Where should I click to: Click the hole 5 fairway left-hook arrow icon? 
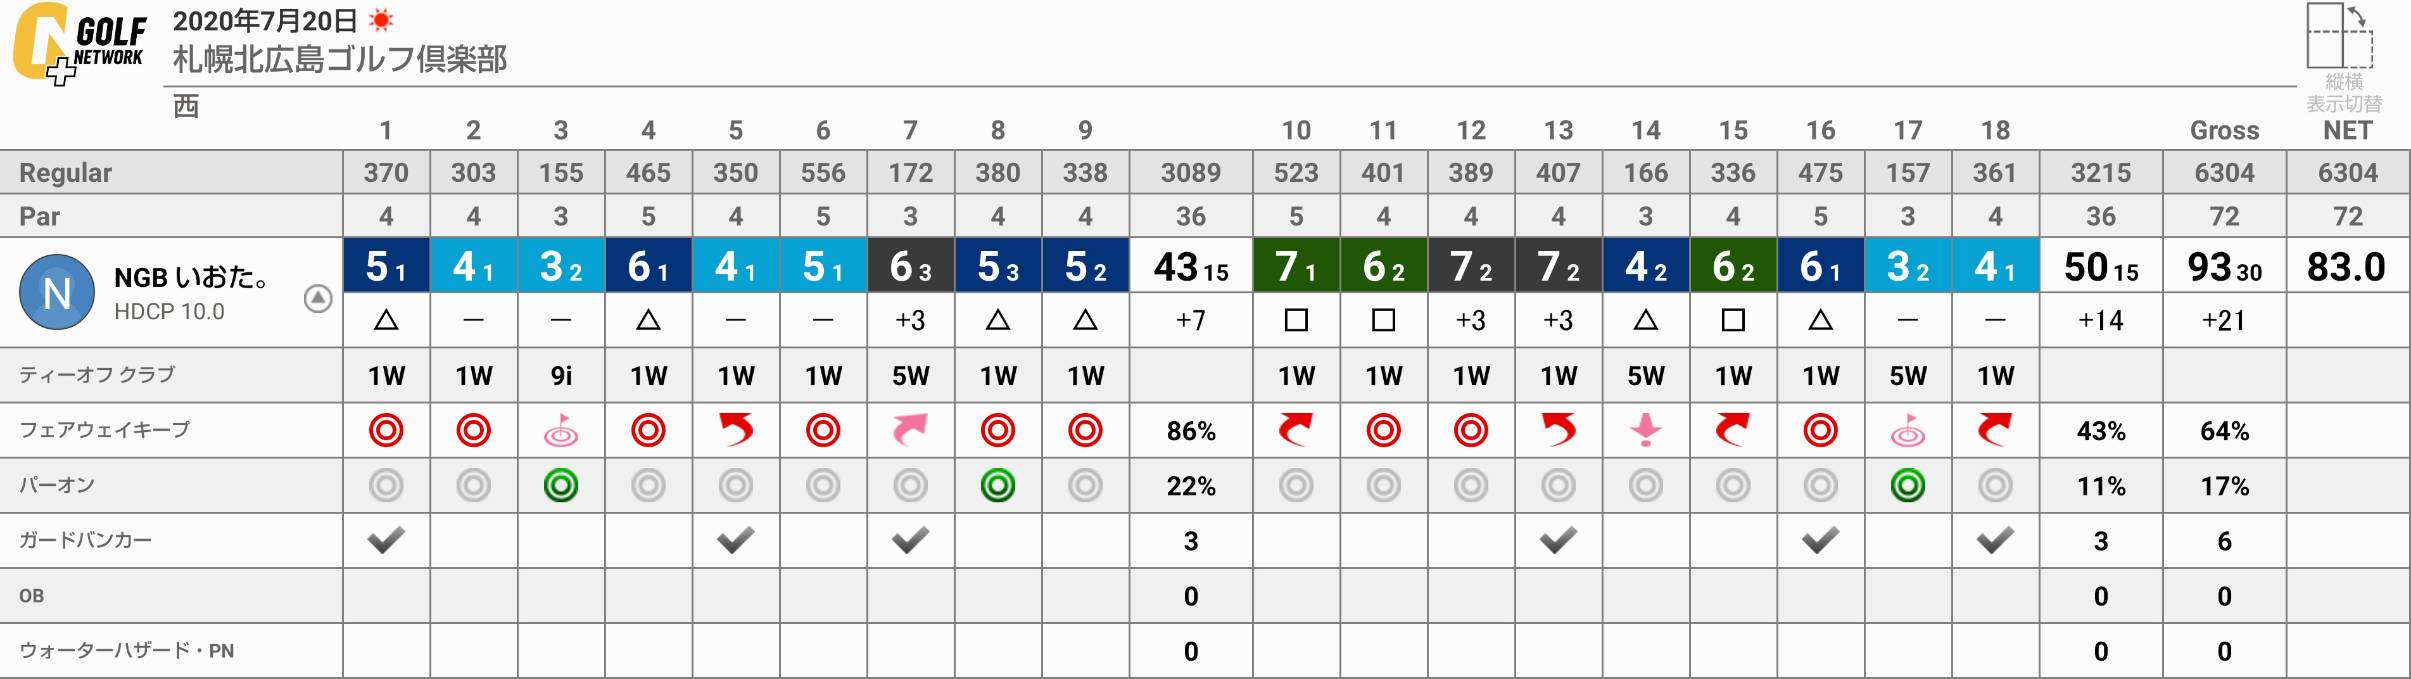point(736,431)
